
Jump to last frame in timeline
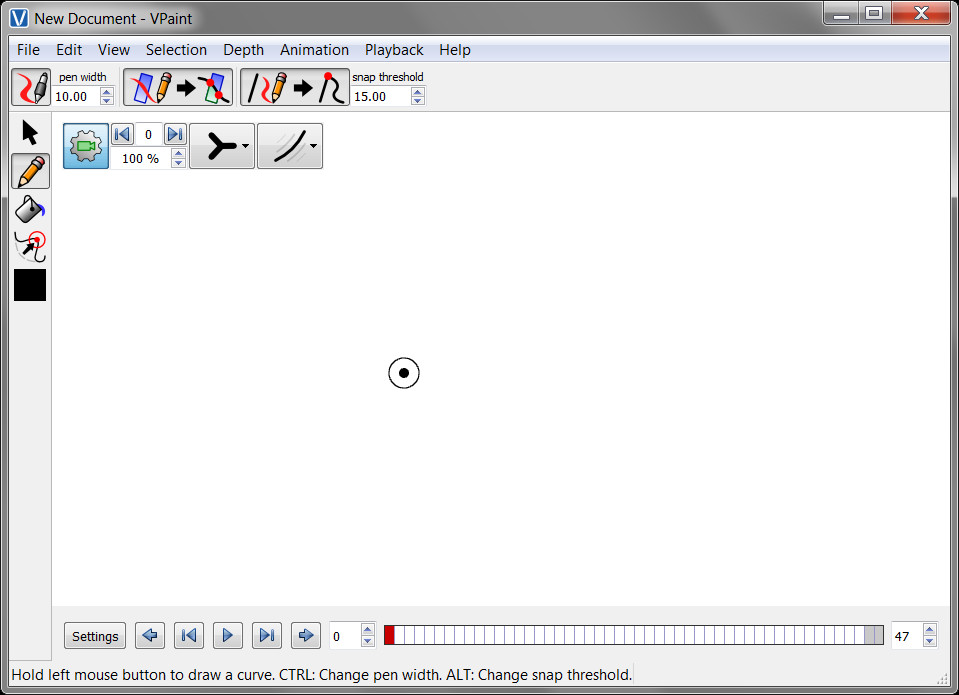point(267,636)
